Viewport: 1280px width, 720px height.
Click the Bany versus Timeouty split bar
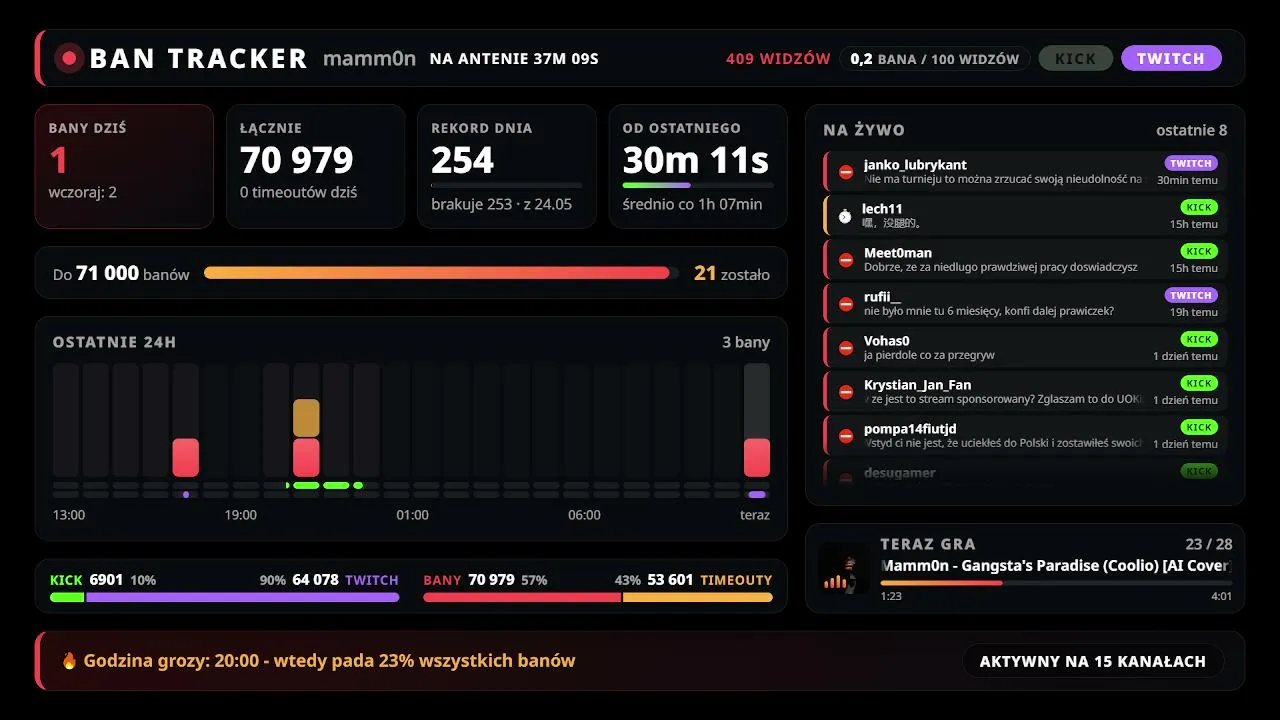[x=598, y=597]
